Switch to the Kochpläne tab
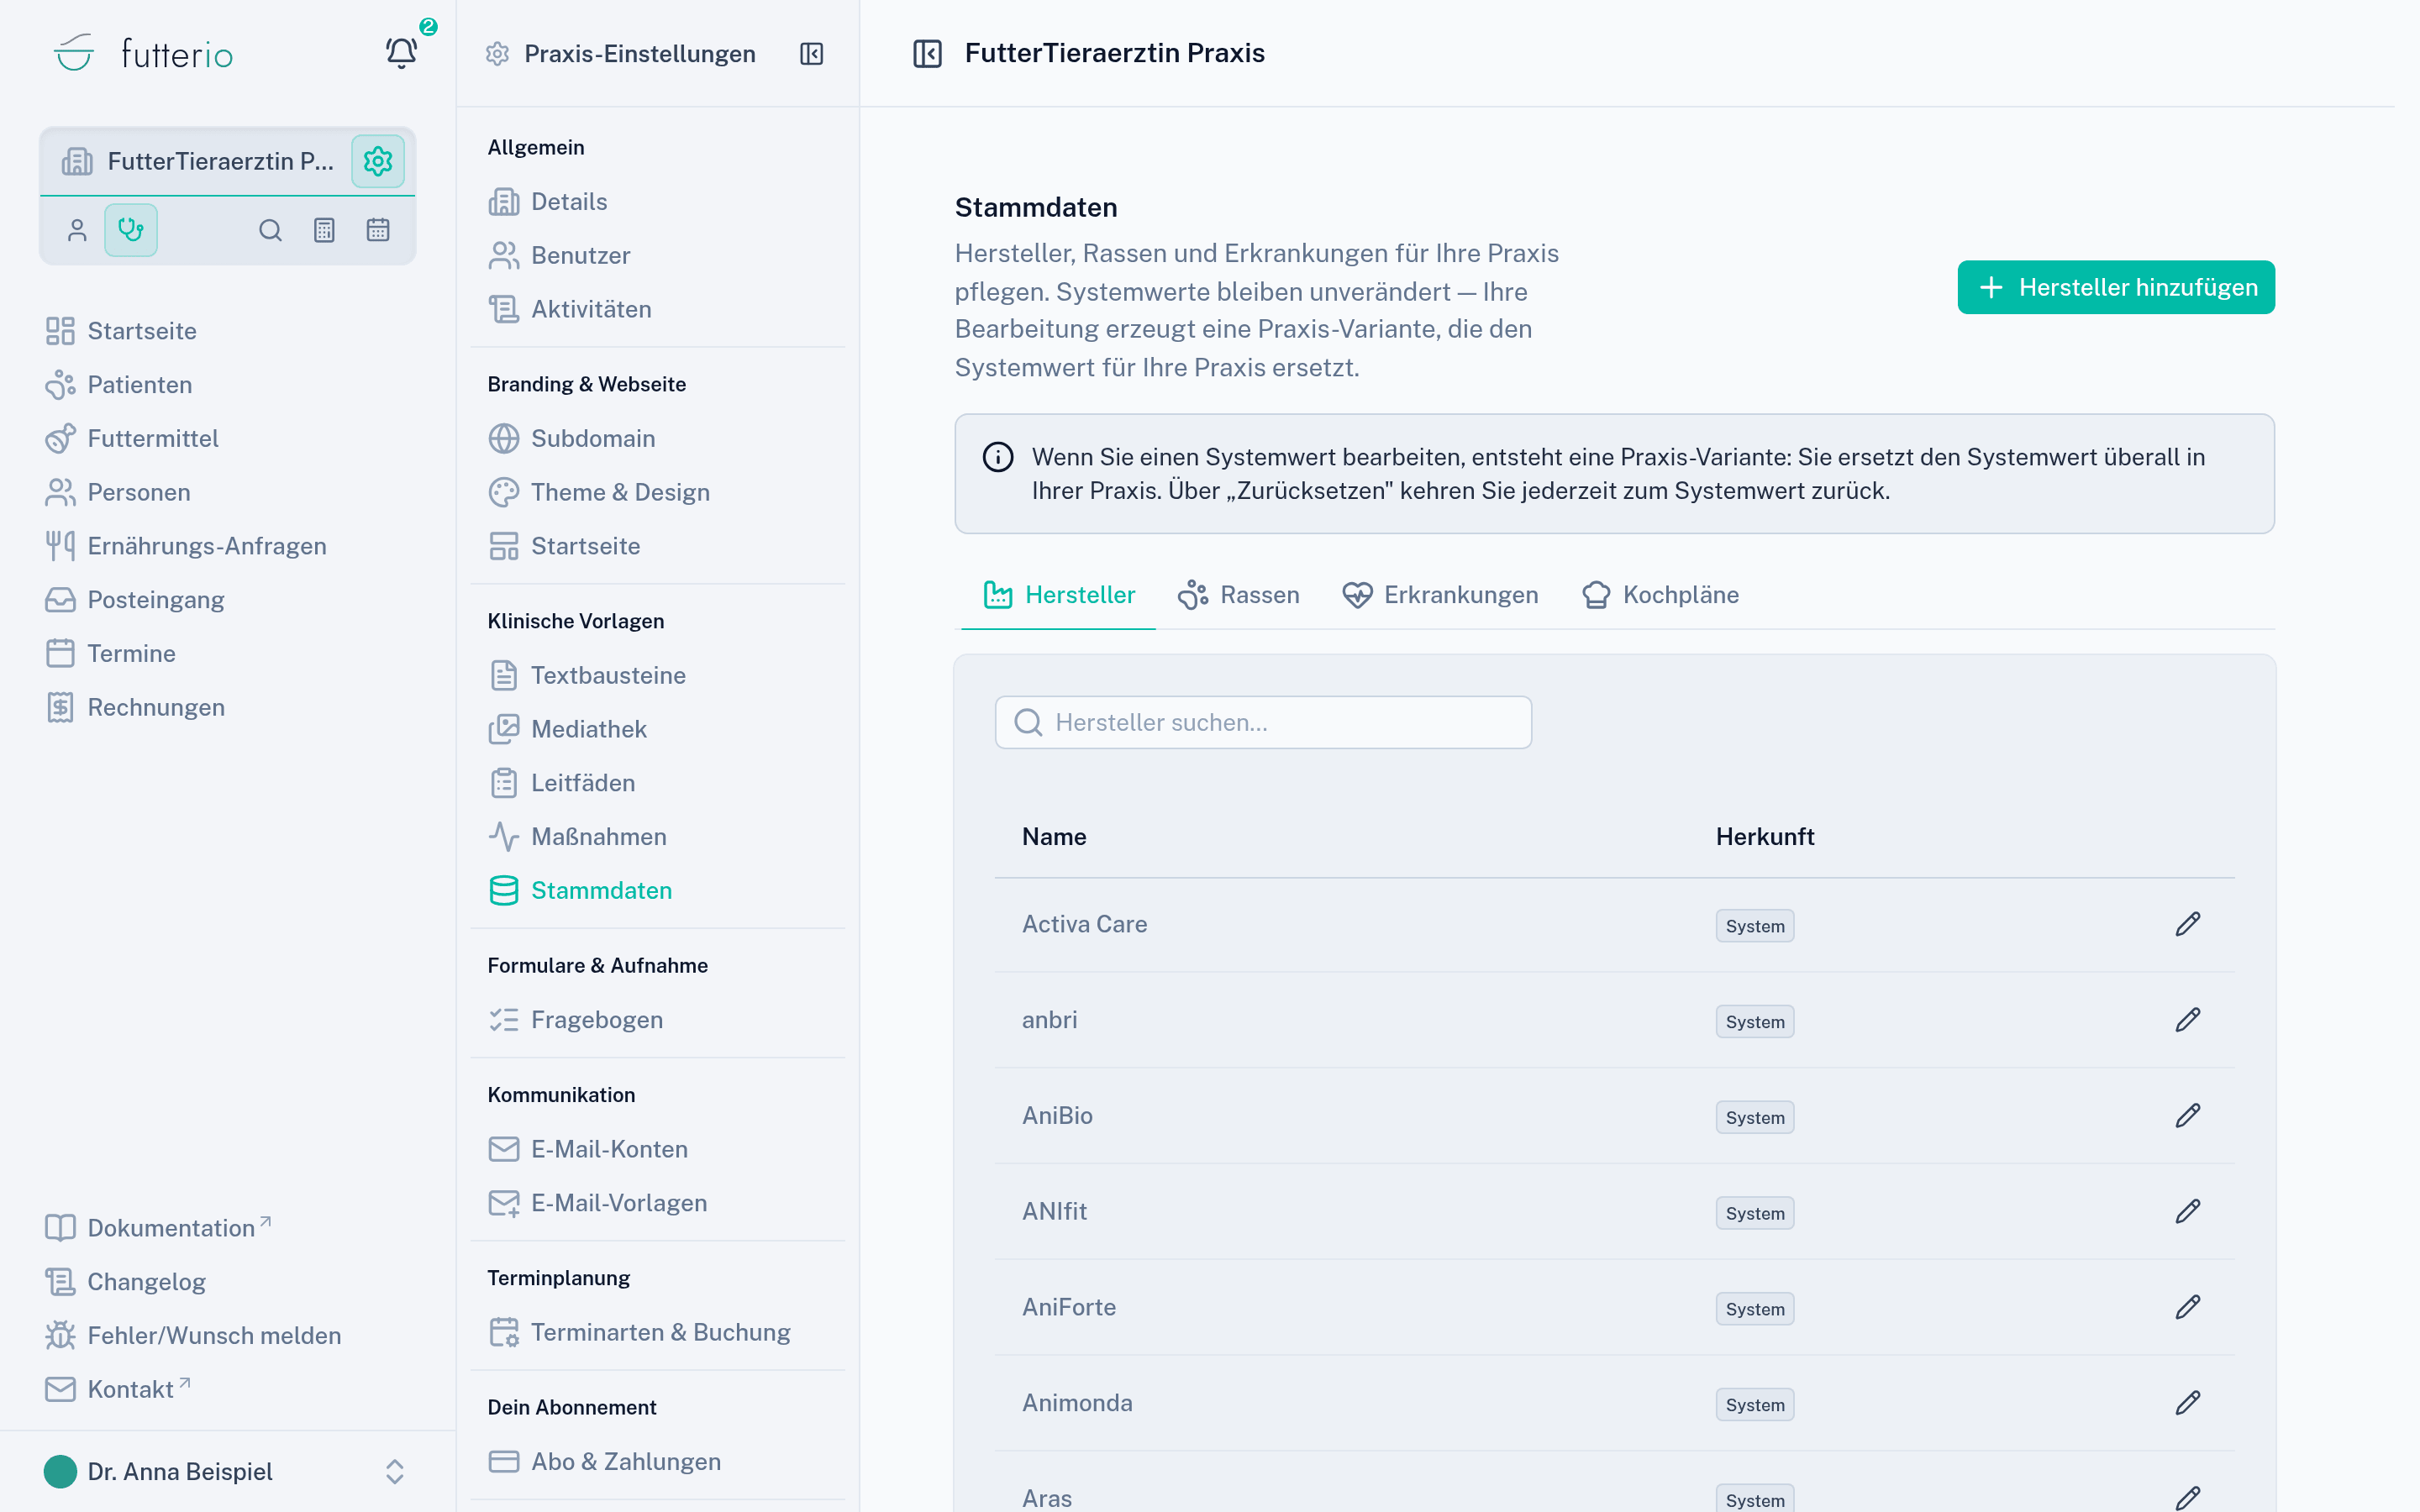Image resolution: width=2420 pixels, height=1512 pixels. point(1660,595)
